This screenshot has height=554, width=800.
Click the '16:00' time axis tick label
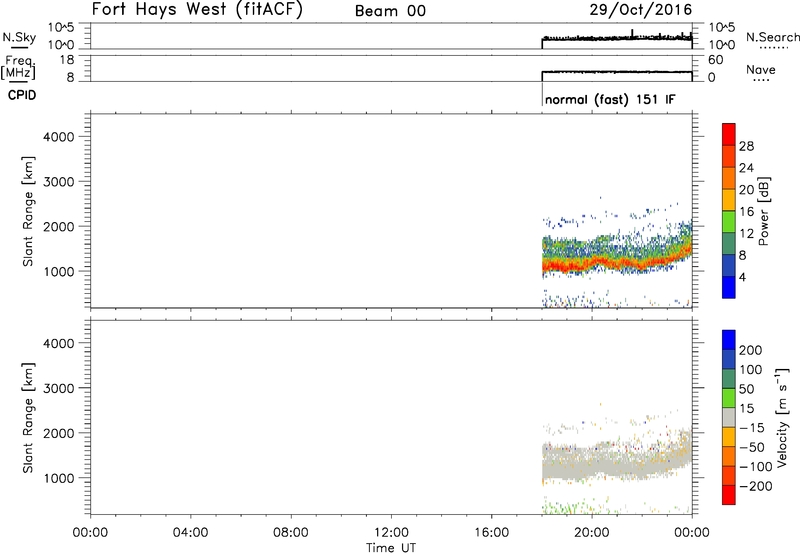point(491,533)
